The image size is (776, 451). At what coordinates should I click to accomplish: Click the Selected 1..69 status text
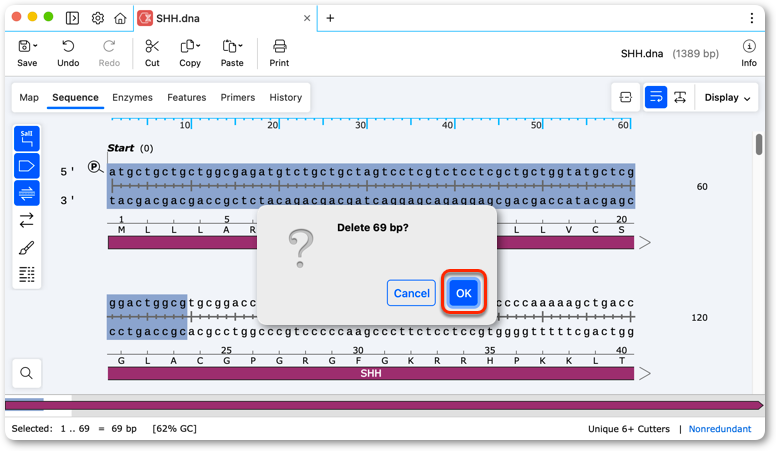point(74,429)
